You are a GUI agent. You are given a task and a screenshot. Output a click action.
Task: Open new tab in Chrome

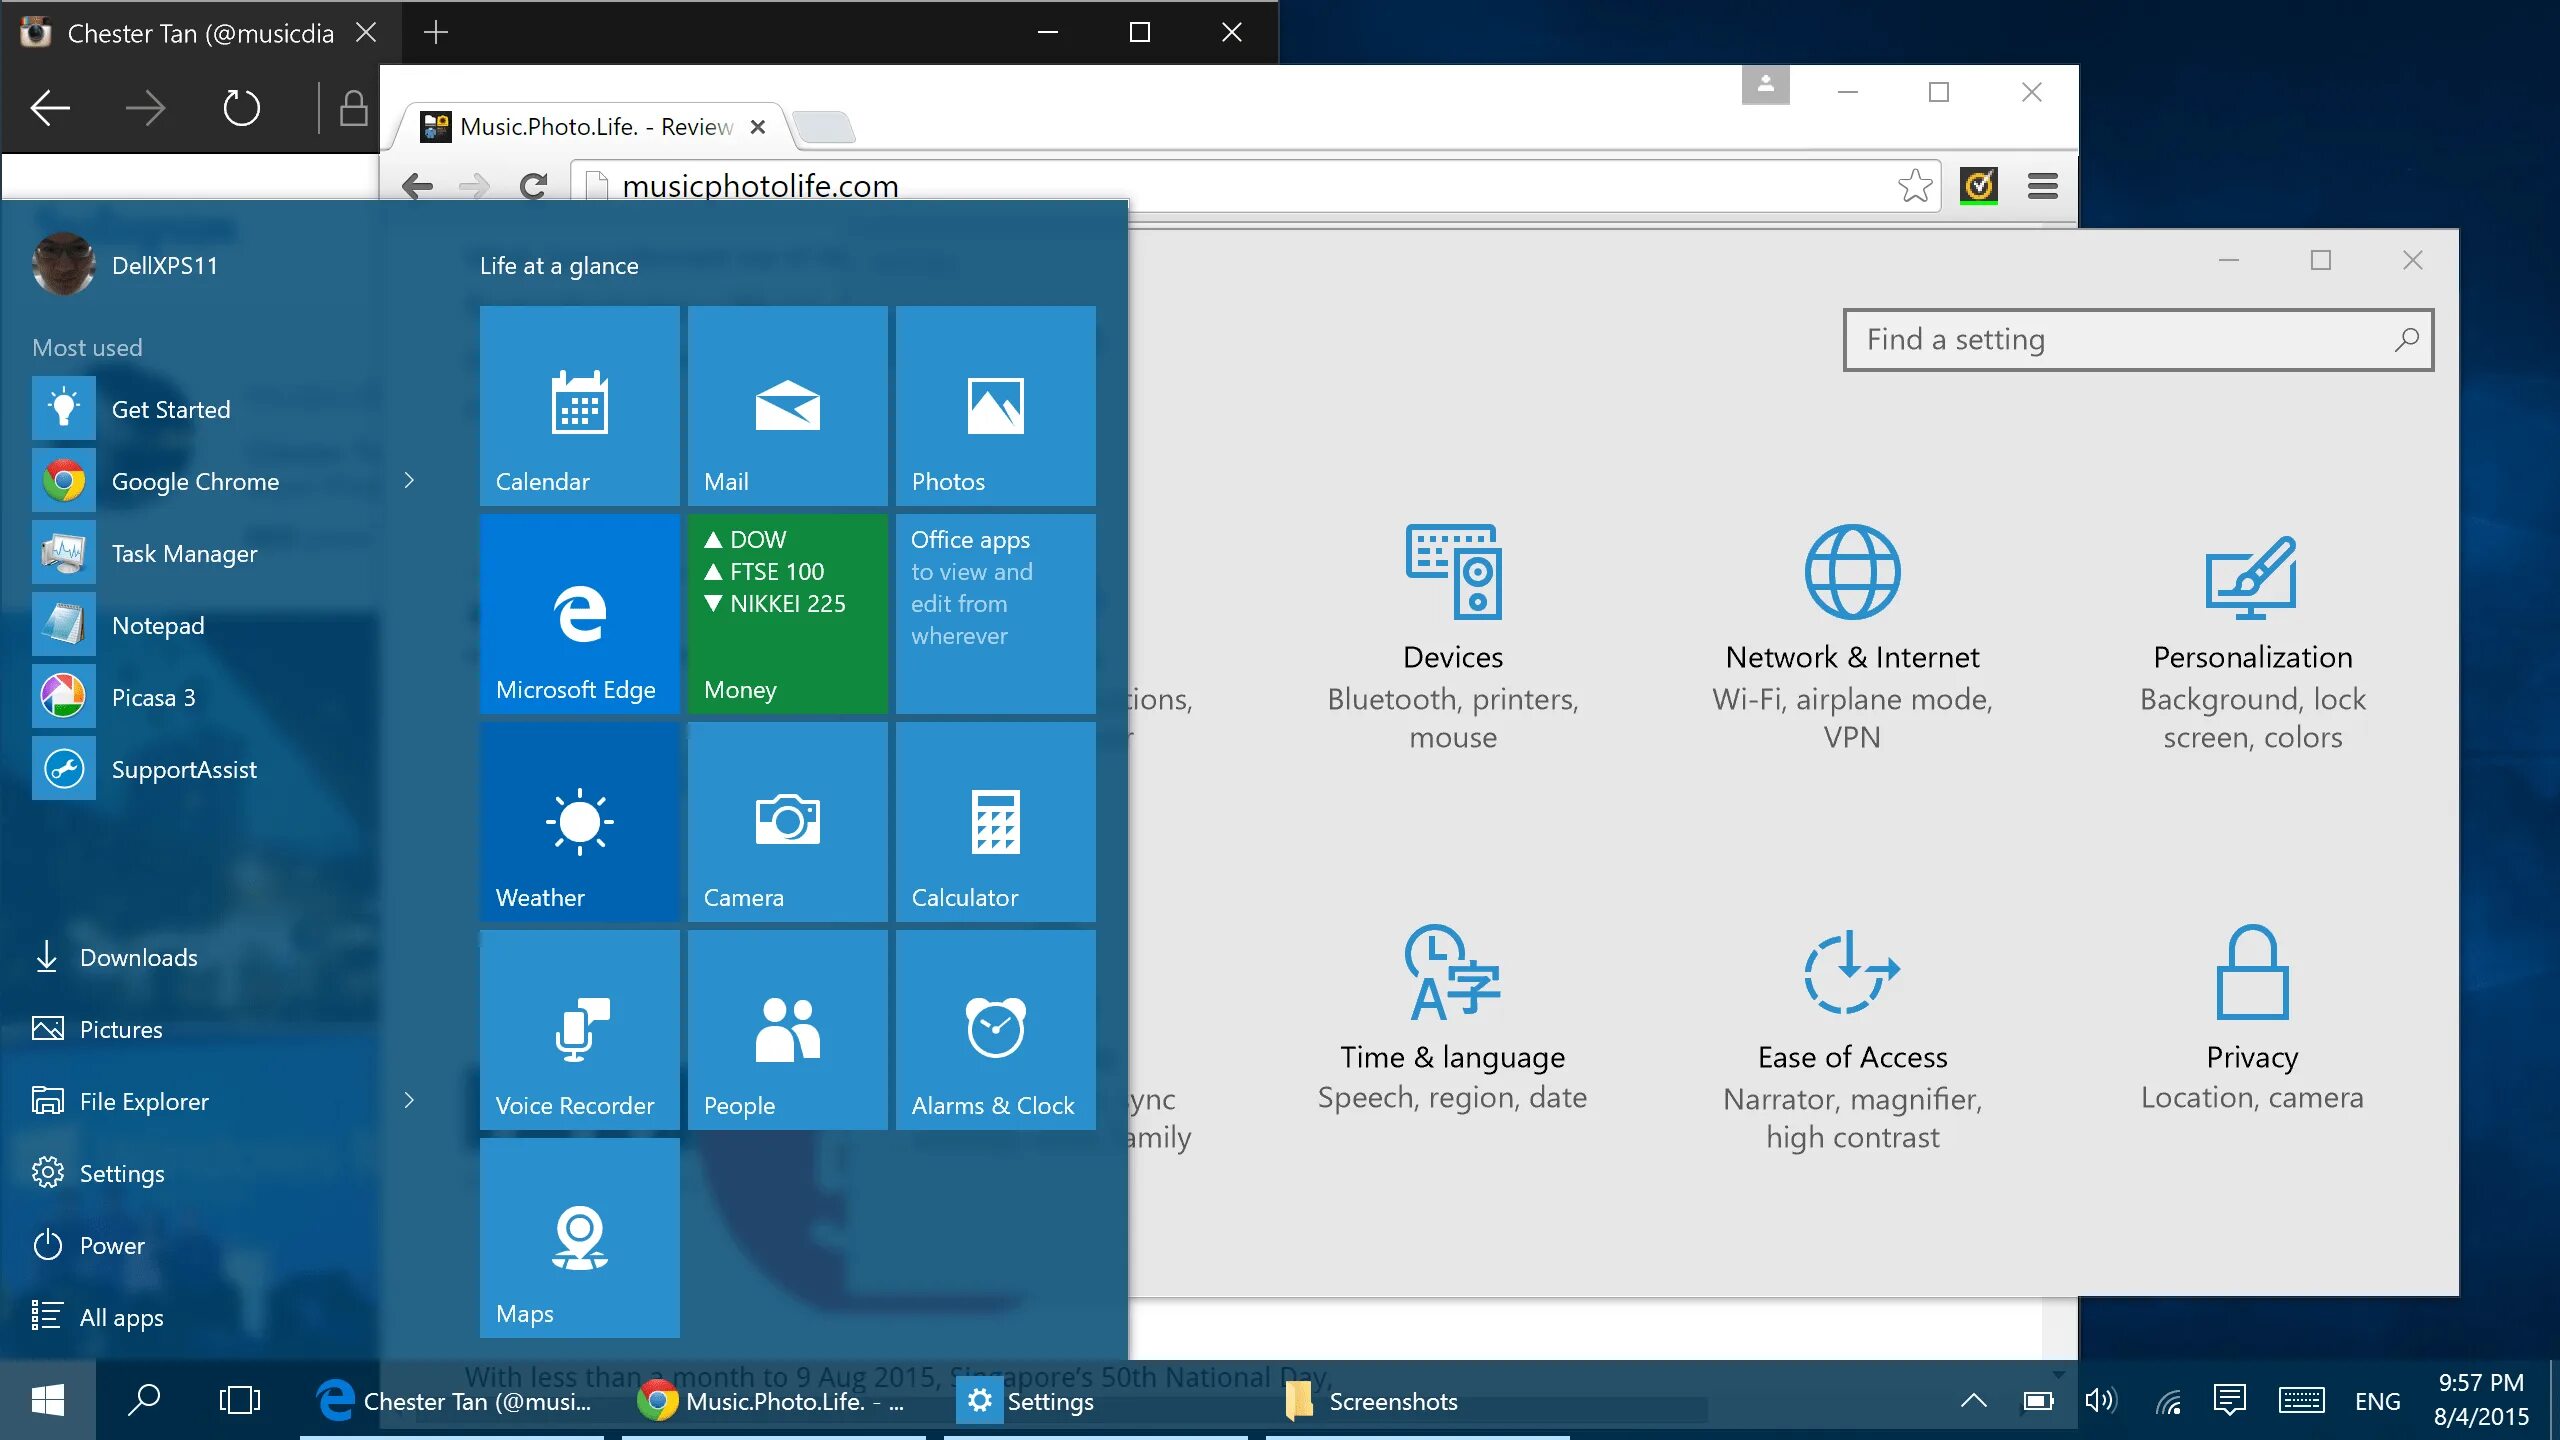[x=823, y=128]
